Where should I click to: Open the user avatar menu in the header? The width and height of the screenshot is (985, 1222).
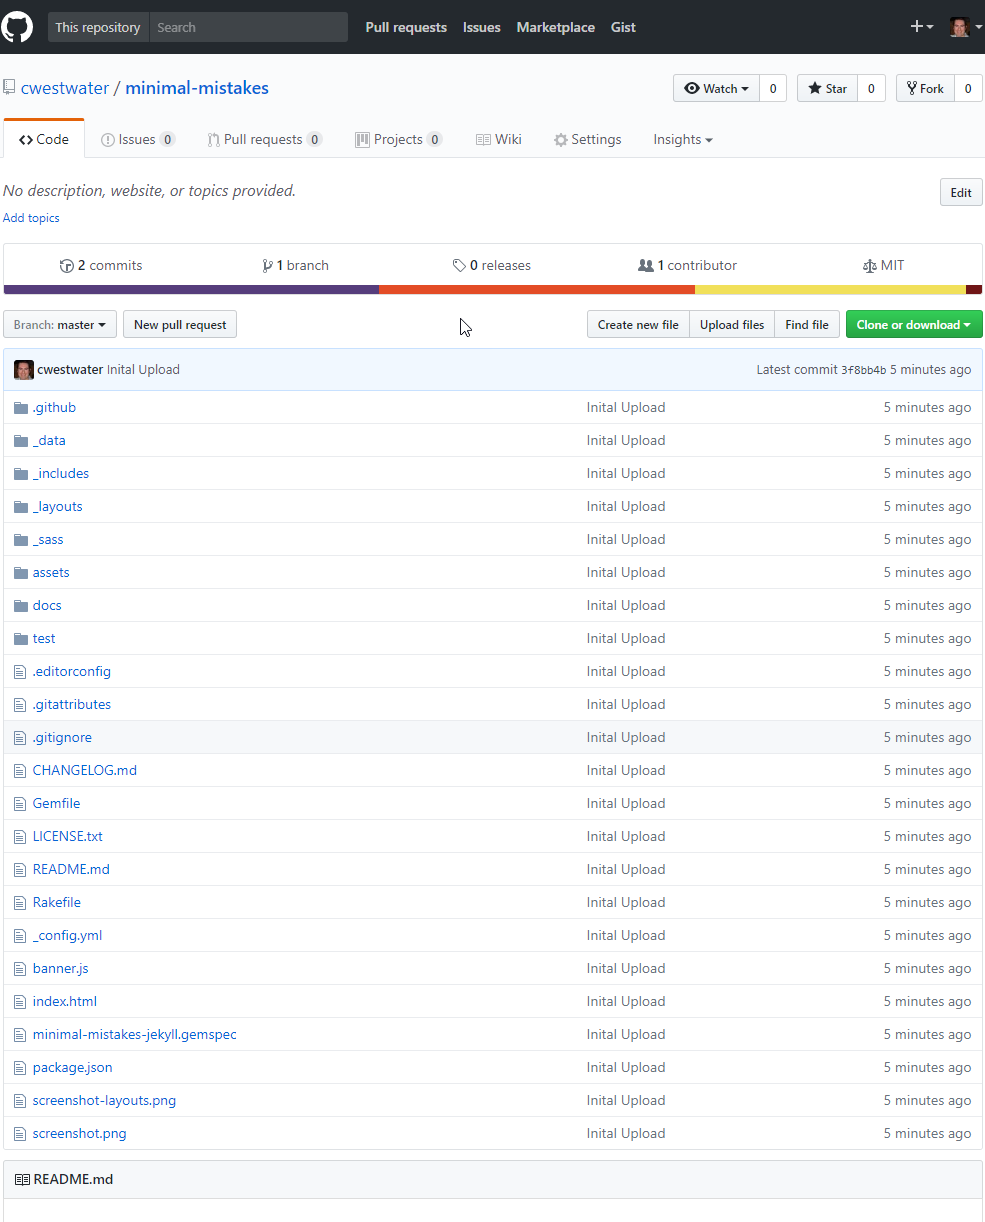(965, 27)
